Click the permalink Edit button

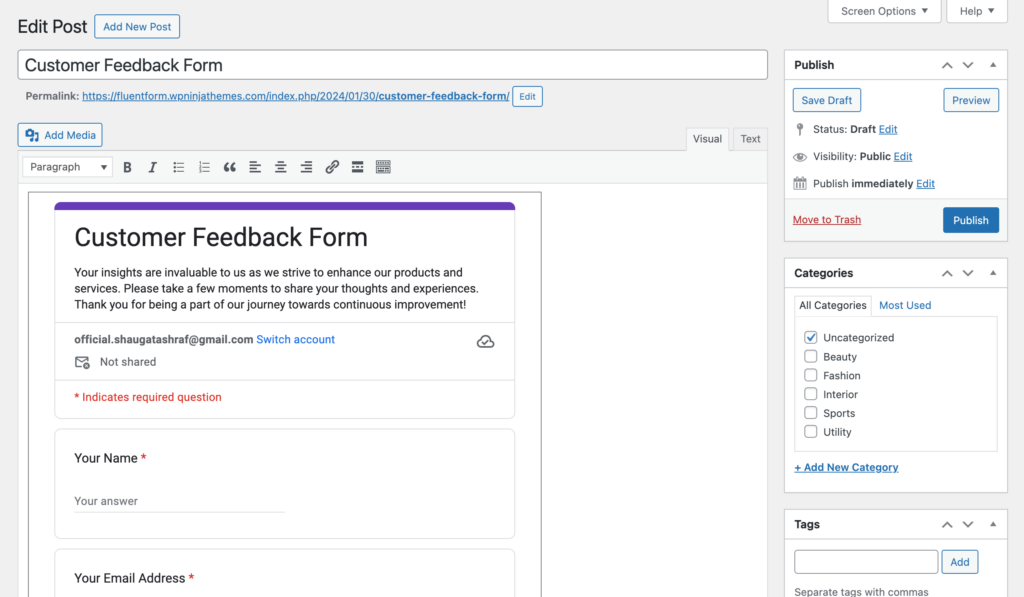[x=528, y=97]
